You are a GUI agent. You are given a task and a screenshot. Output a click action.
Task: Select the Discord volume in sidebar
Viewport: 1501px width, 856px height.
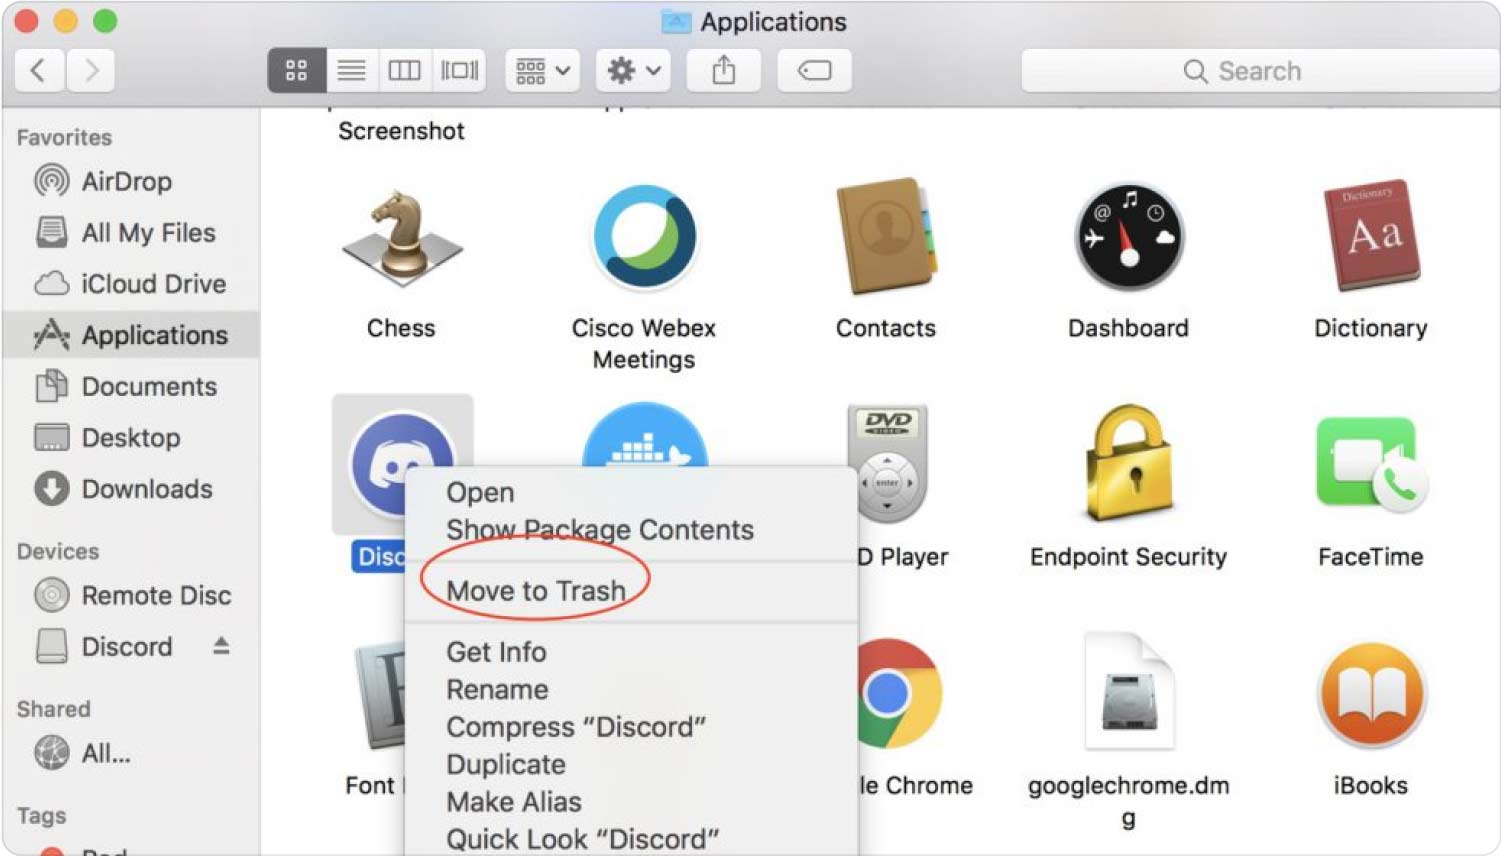pyautogui.click(x=126, y=647)
